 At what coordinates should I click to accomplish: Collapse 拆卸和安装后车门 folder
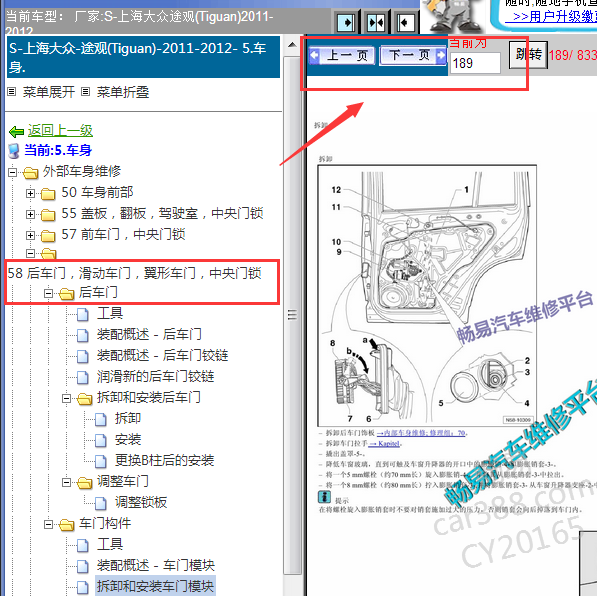(66, 399)
